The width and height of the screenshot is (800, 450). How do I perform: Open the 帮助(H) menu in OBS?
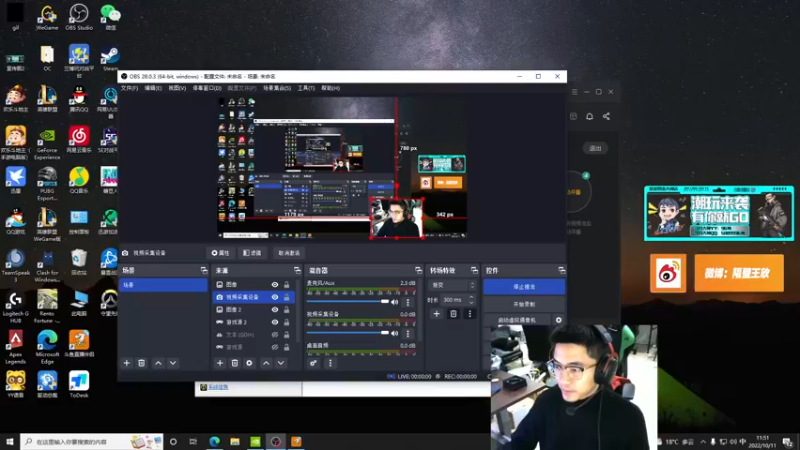(x=331, y=88)
